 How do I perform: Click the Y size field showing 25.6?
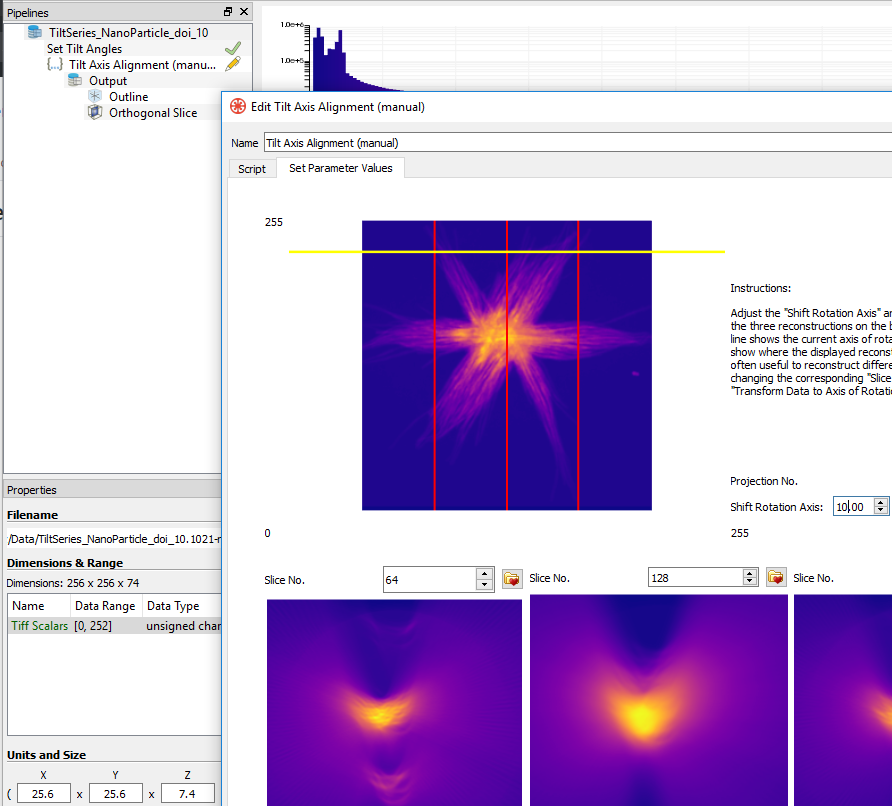pyautogui.click(x=115, y=793)
